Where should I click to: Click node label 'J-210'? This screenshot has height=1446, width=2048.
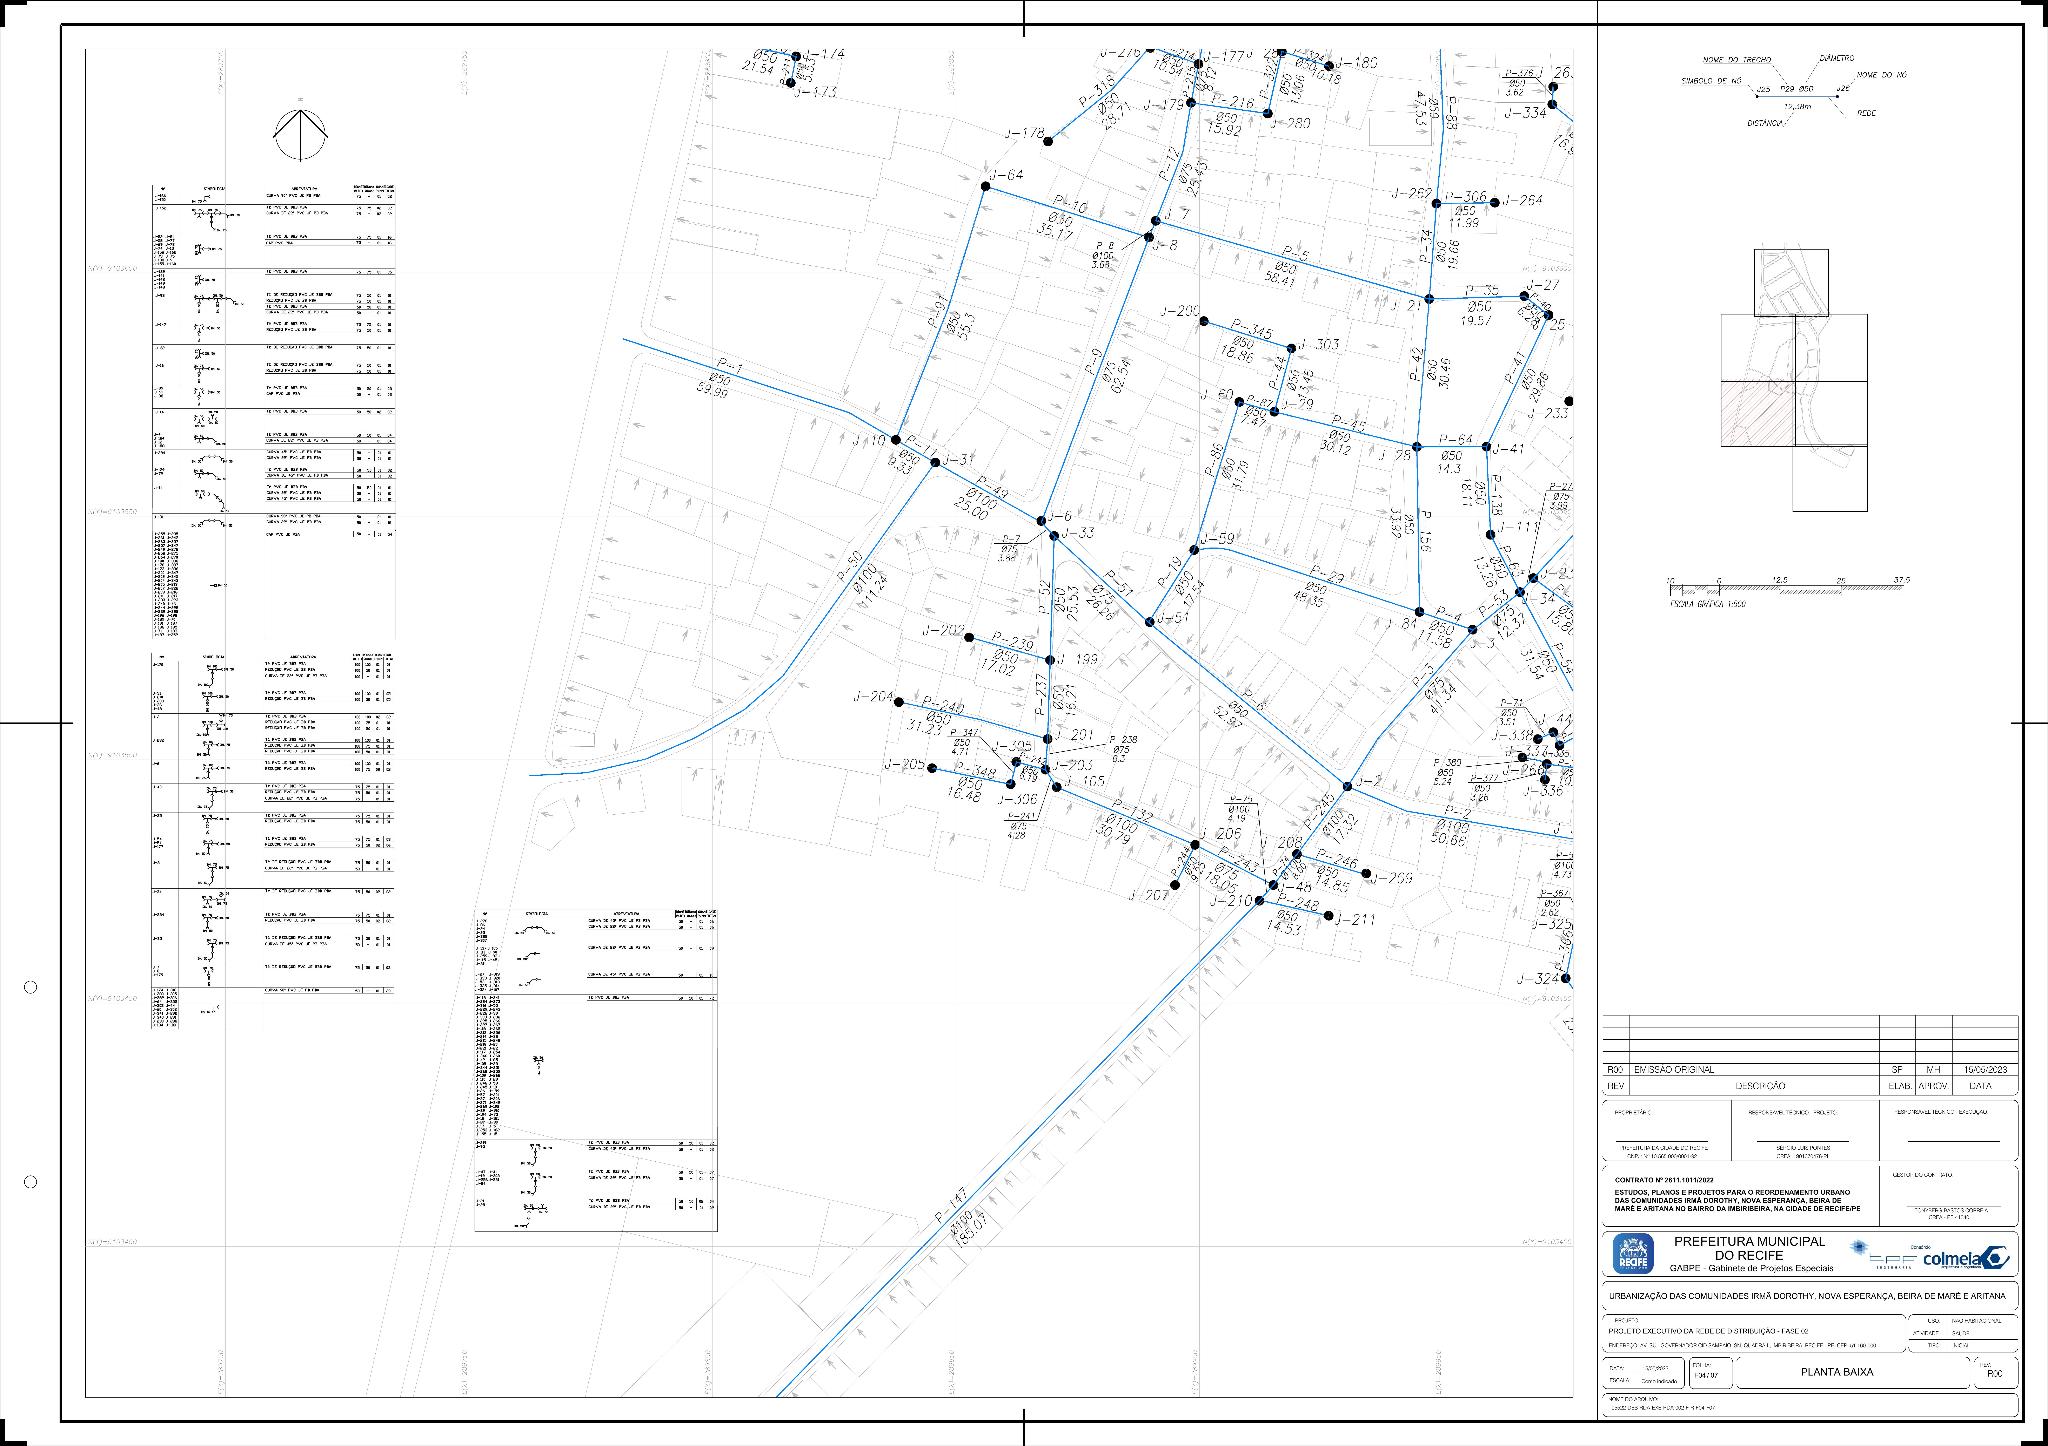point(1231,901)
